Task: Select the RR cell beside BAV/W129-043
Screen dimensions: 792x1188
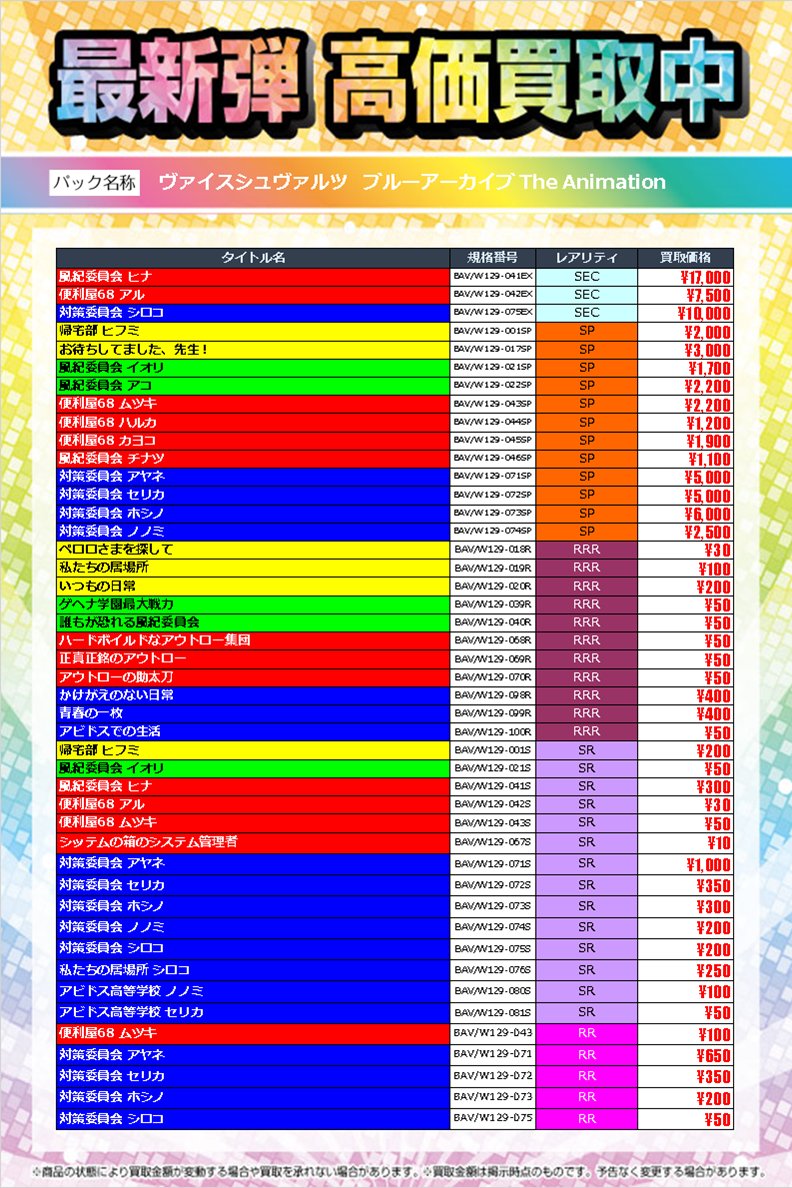Action: click(587, 1033)
